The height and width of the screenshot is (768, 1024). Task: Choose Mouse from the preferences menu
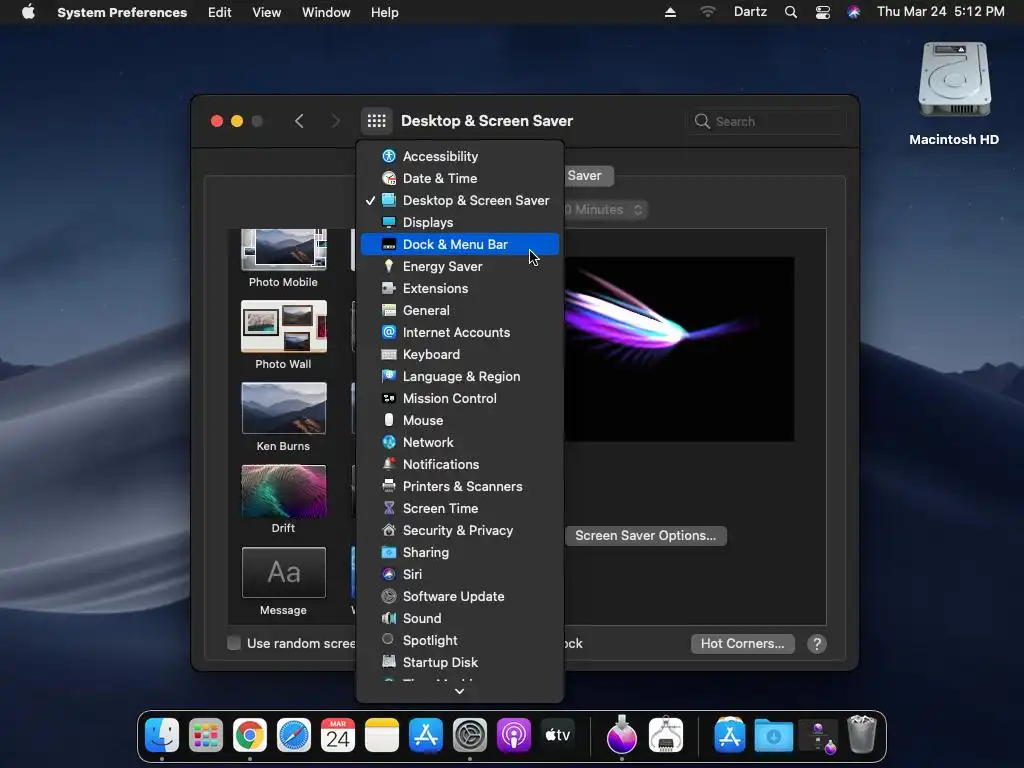coord(460,420)
